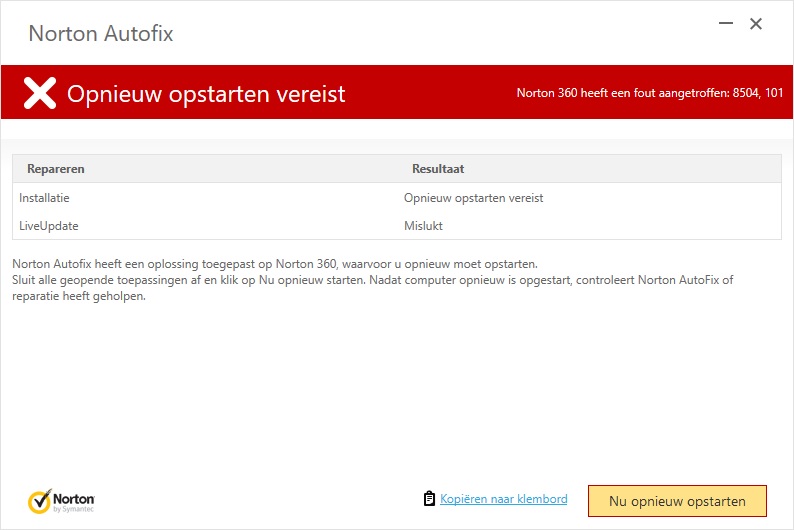
Task: Click the Norton Autofix window title
Action: point(101,34)
